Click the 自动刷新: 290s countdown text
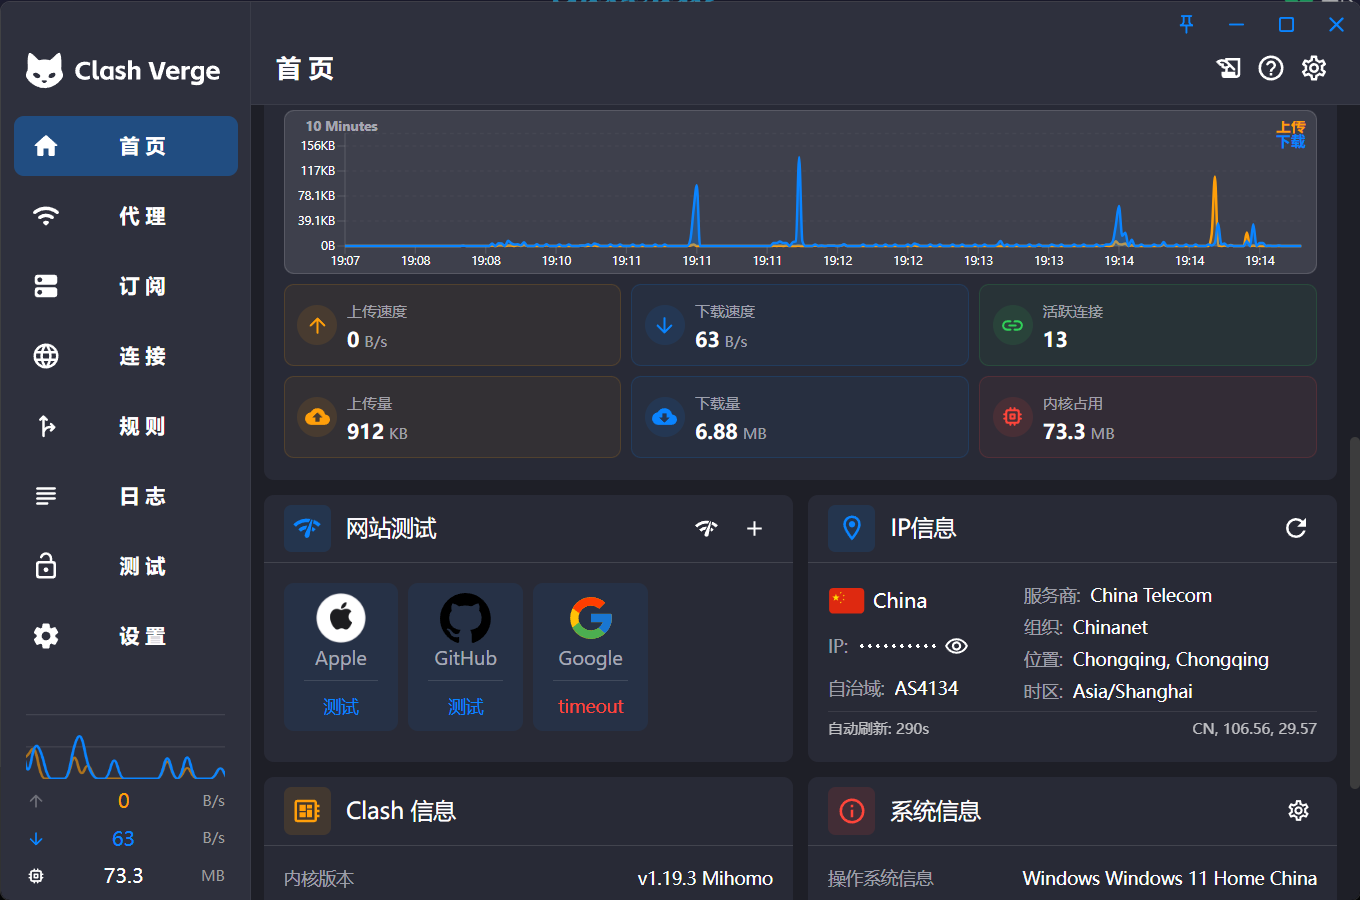The height and width of the screenshot is (900, 1360). [879, 728]
